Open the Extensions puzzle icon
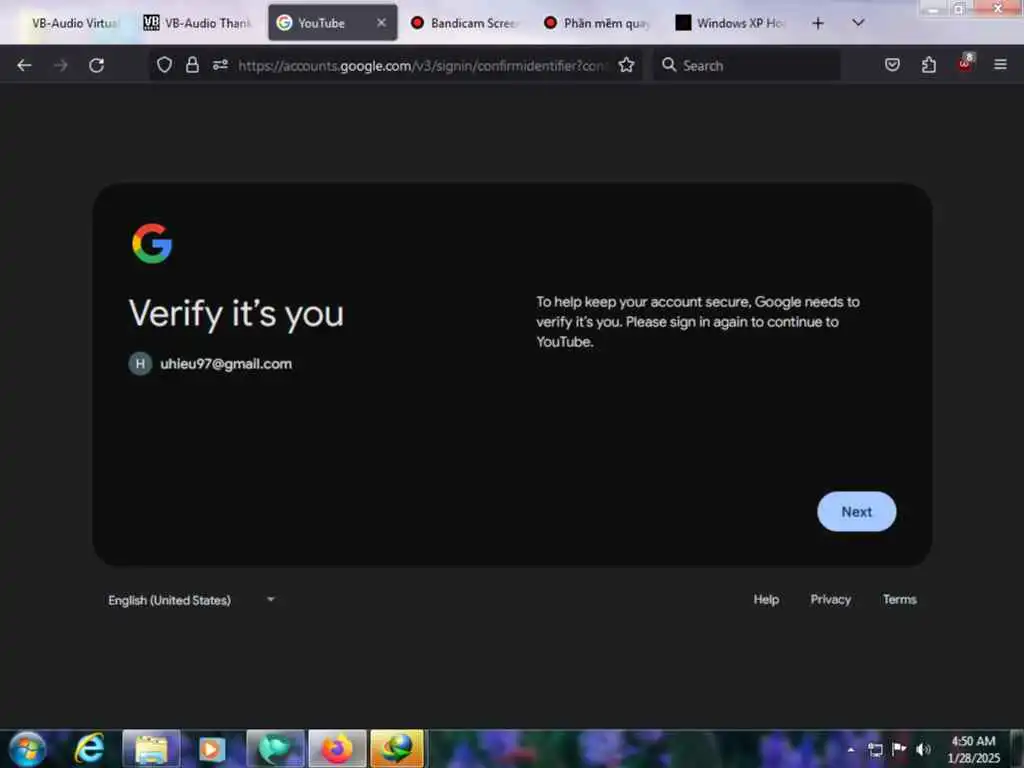Viewport: 1024px width, 768px height. 929,65
